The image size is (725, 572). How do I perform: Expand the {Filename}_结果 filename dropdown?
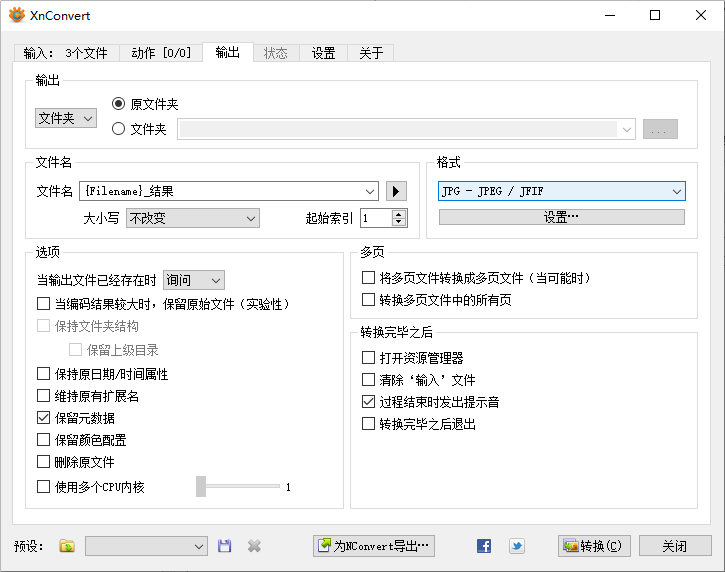pyautogui.click(x=369, y=191)
